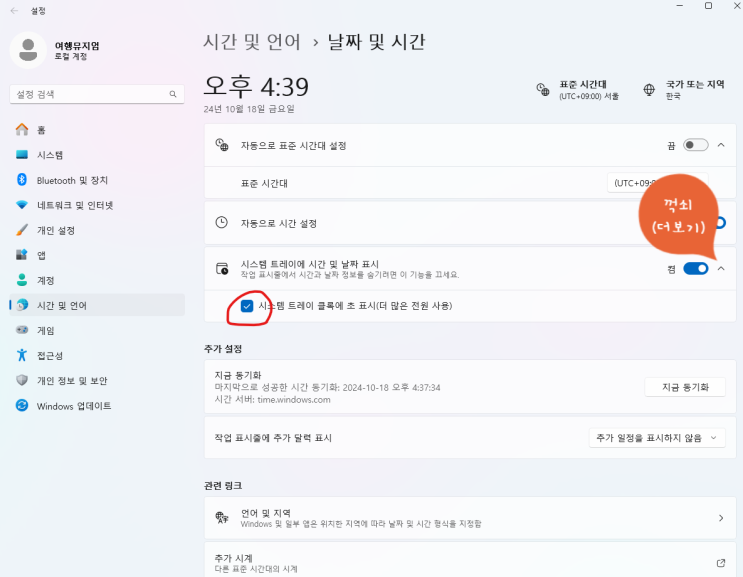Toggle 자동으로 표준 시간대 설정 switch
Image resolution: width=743 pixels, height=577 pixels.
[695, 145]
